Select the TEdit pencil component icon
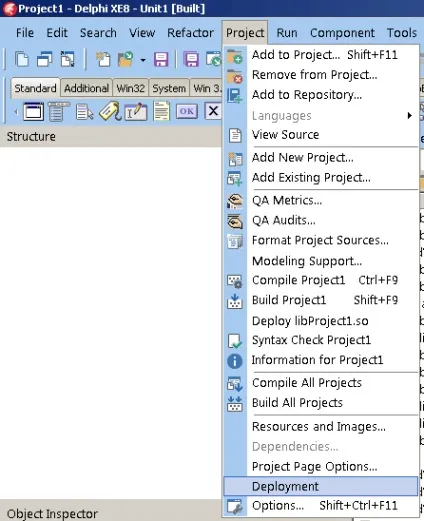 click(135, 111)
